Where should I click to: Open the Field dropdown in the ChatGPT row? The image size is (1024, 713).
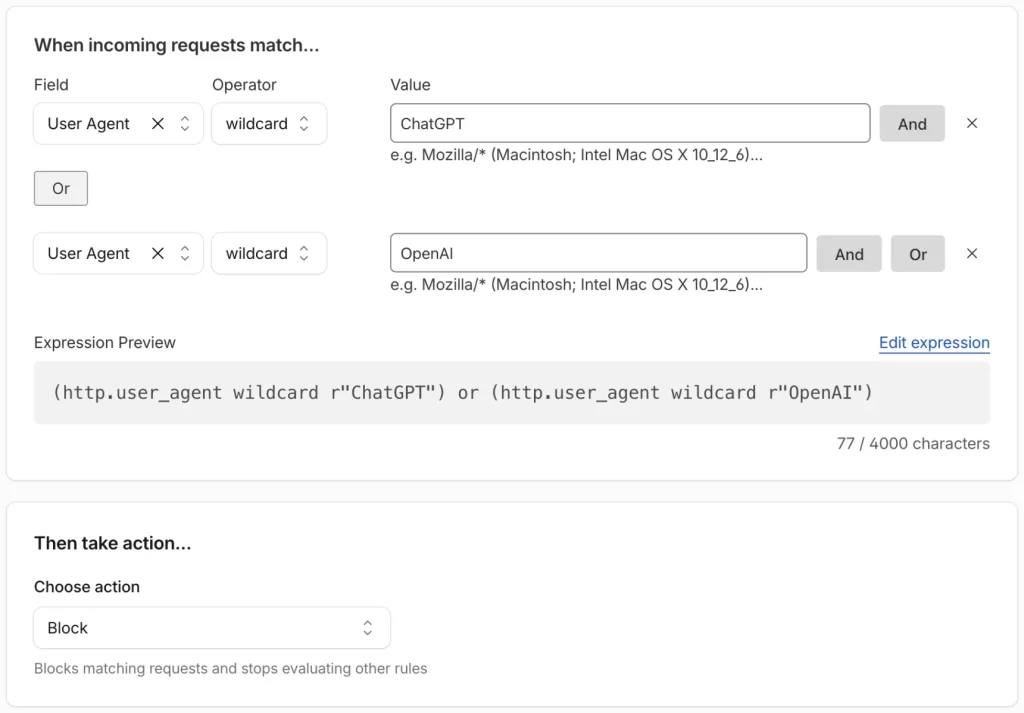[x=118, y=123]
